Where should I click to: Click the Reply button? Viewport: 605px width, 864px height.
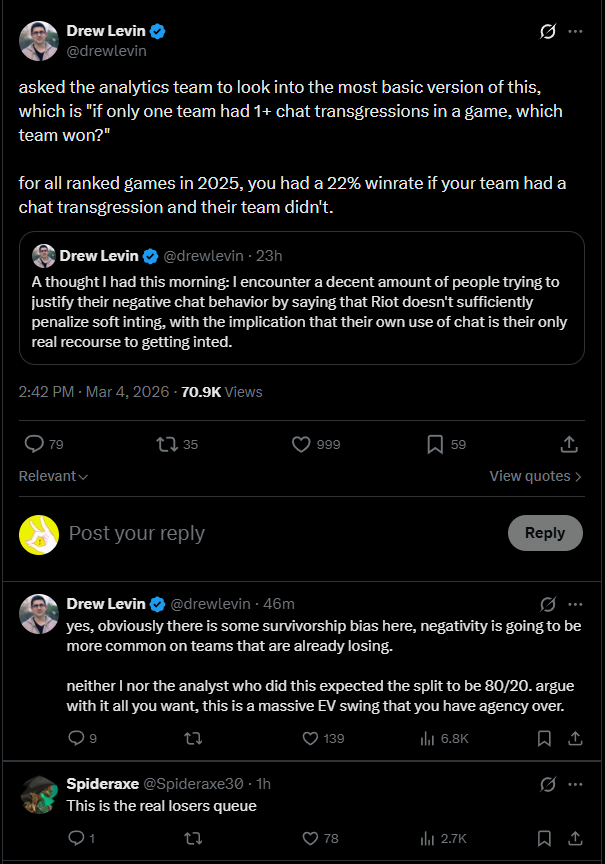(544, 533)
